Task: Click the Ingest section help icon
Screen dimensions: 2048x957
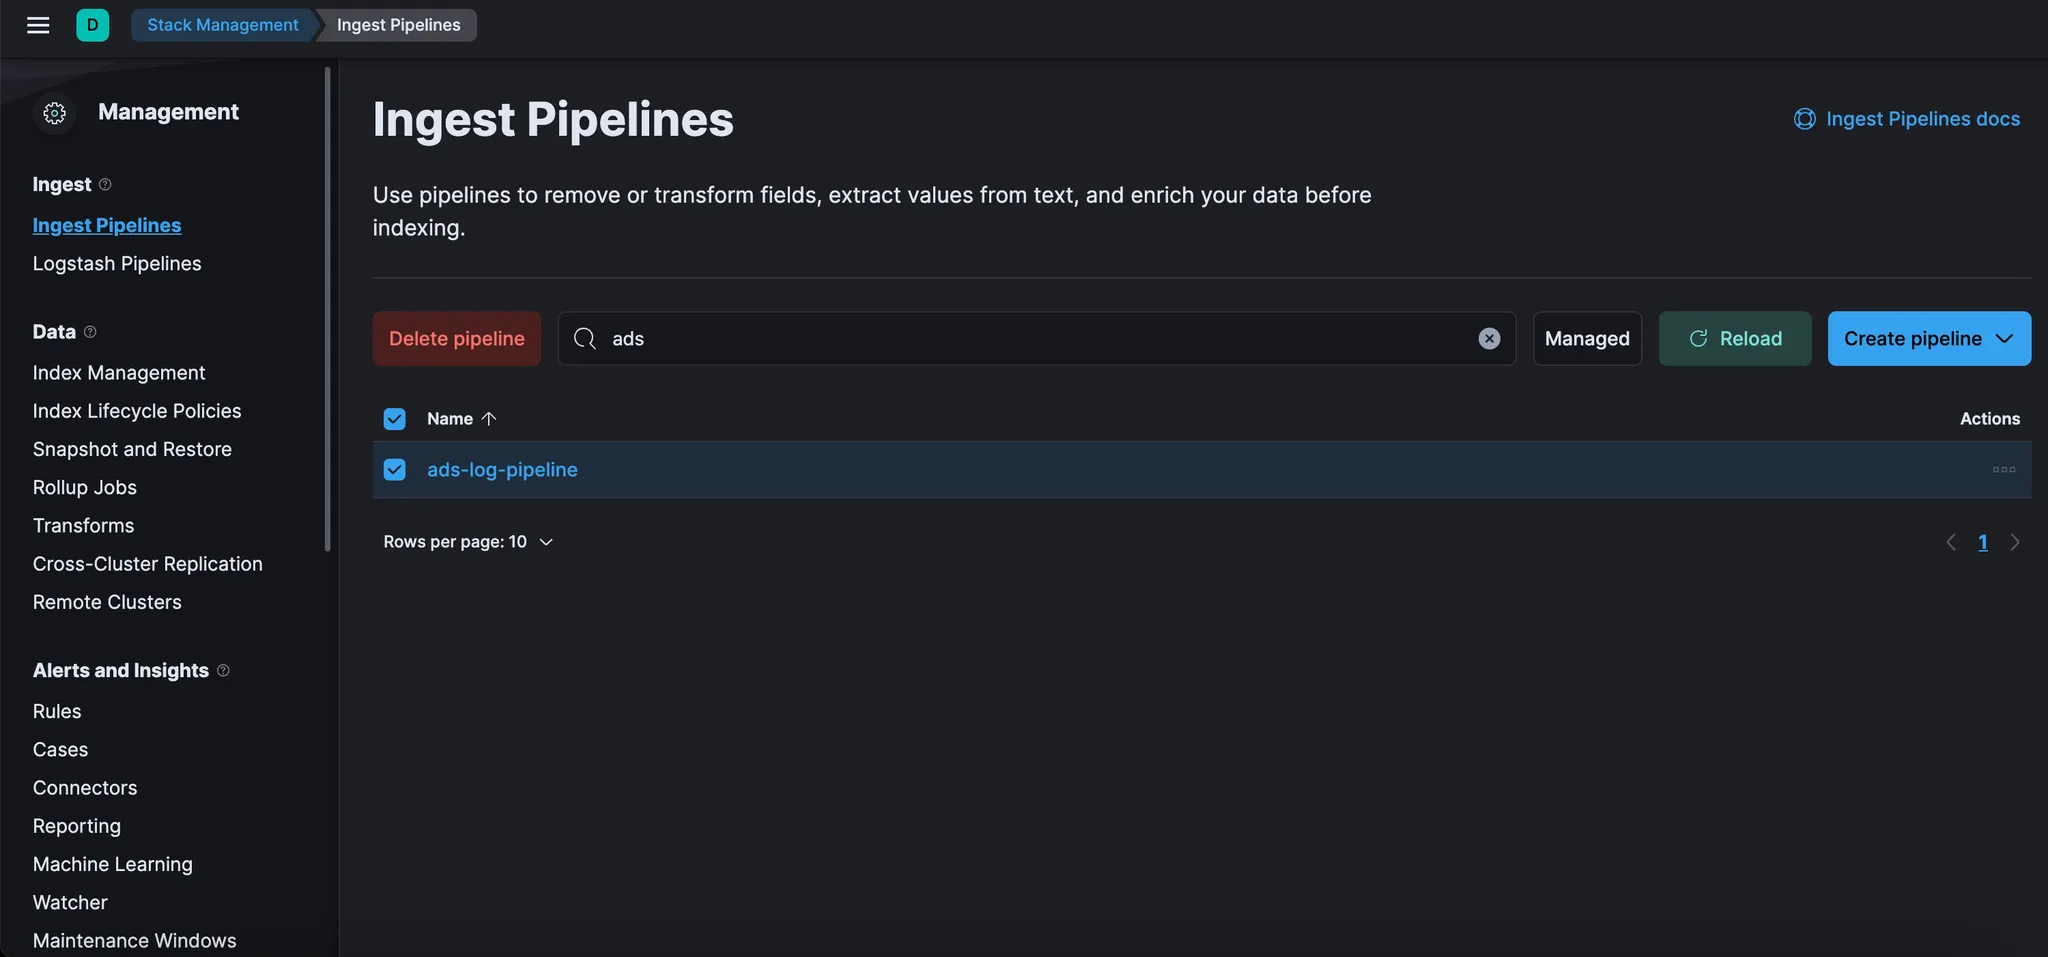Action: pyautogui.click(x=105, y=185)
